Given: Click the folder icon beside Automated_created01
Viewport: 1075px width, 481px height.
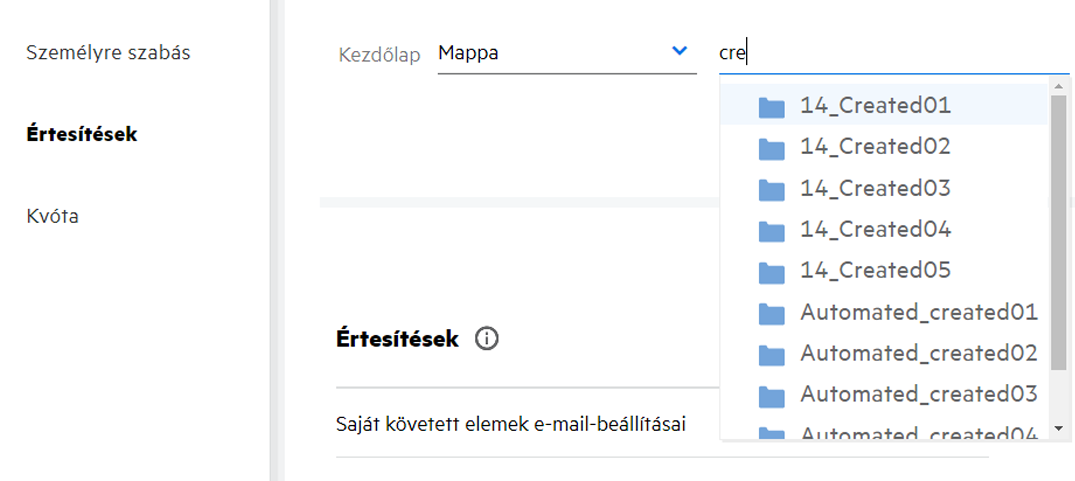Looking at the screenshot, I should tap(771, 314).
